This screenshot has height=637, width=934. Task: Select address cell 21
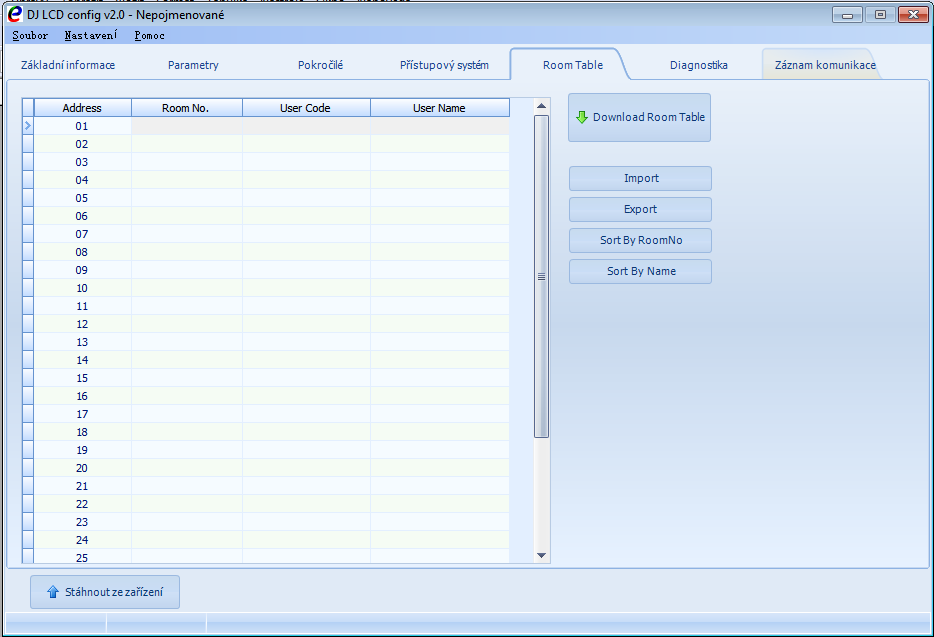point(82,486)
